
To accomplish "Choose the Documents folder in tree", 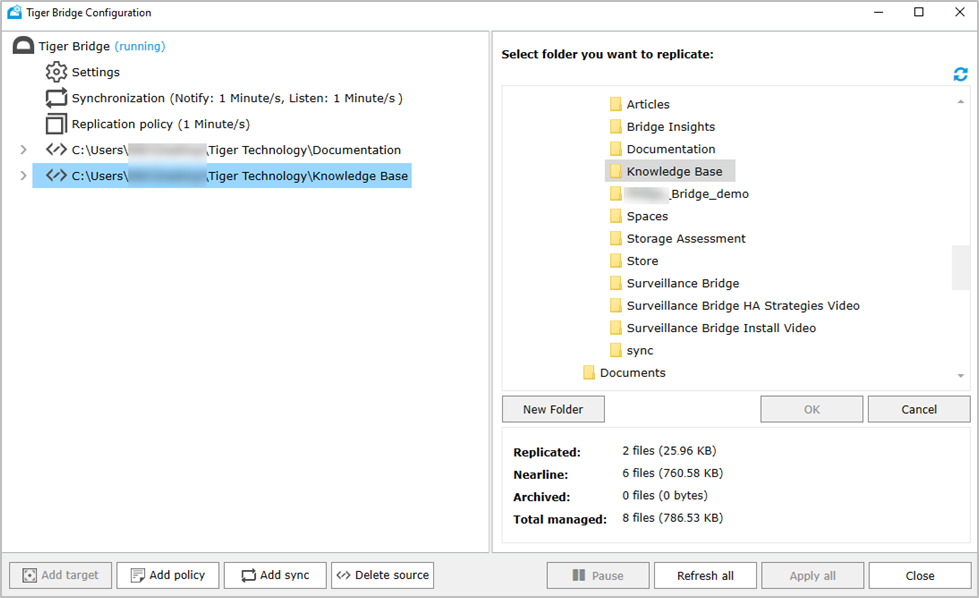I will 632,372.
